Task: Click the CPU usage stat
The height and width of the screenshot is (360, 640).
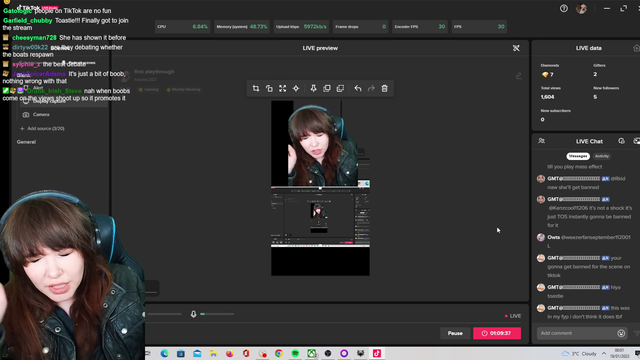Action: pos(182,27)
